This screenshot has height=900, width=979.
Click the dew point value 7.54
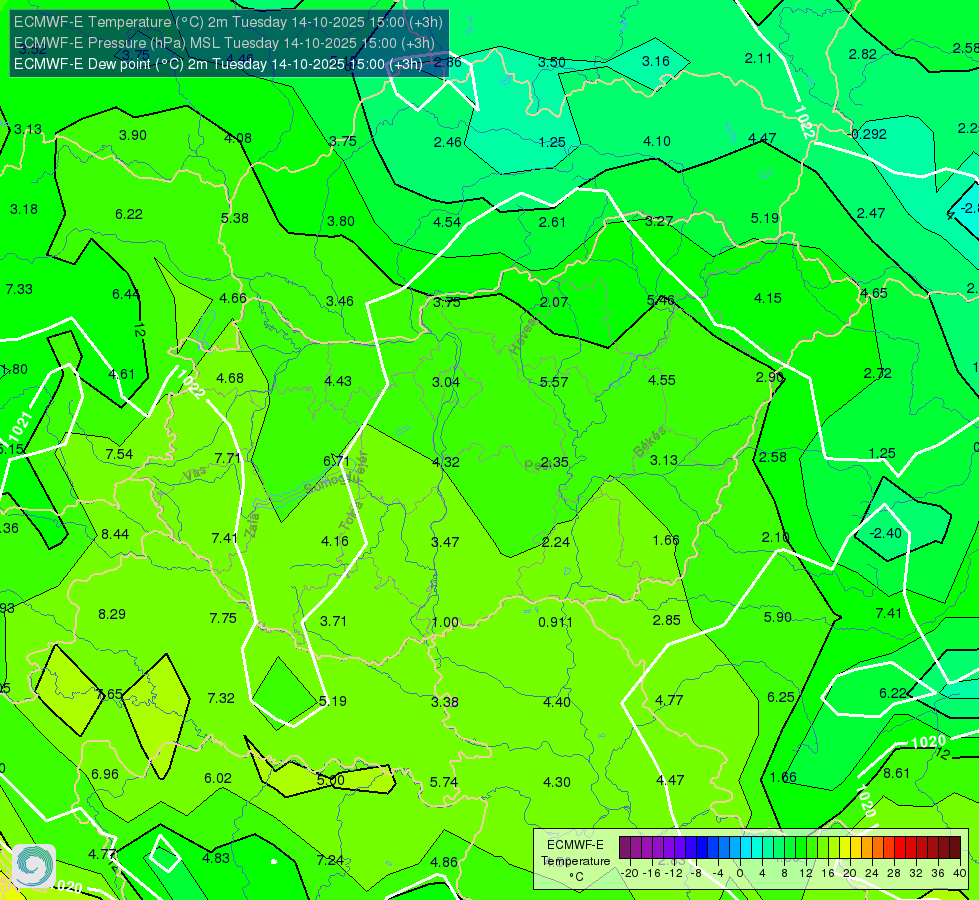[119, 454]
